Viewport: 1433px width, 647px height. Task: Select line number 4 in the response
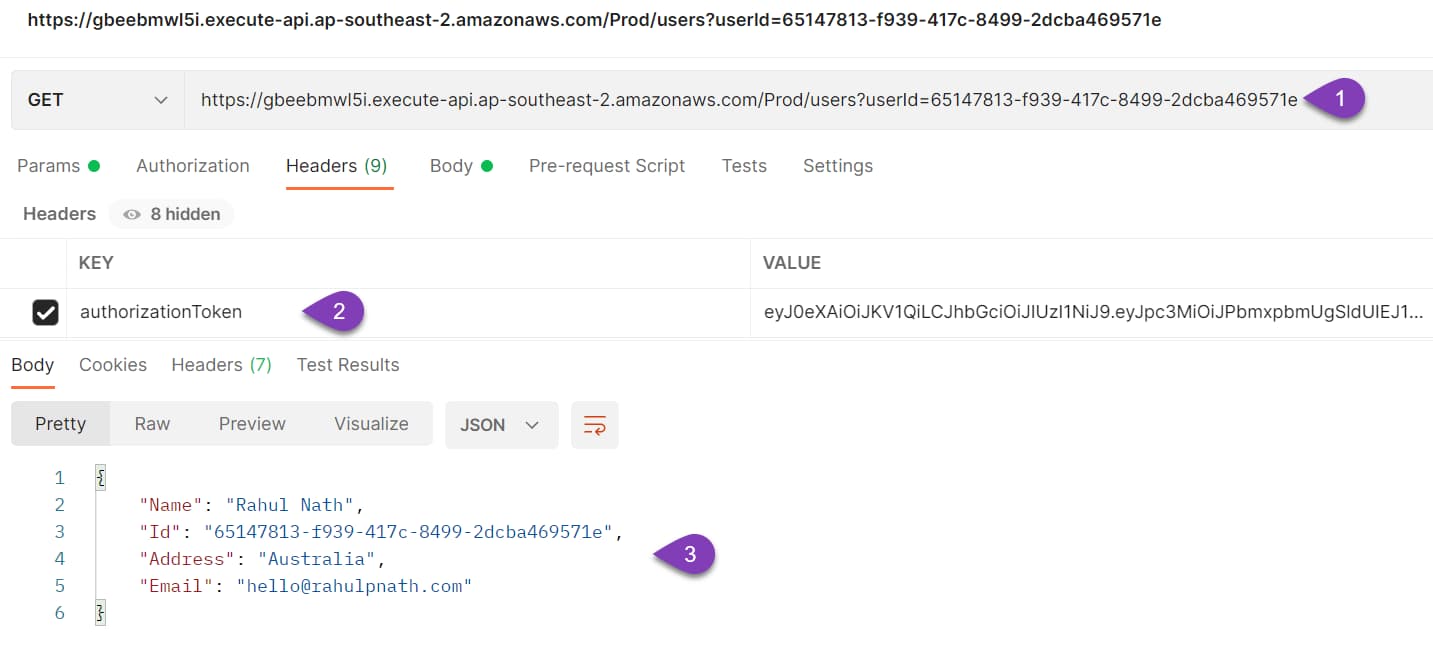click(x=59, y=558)
